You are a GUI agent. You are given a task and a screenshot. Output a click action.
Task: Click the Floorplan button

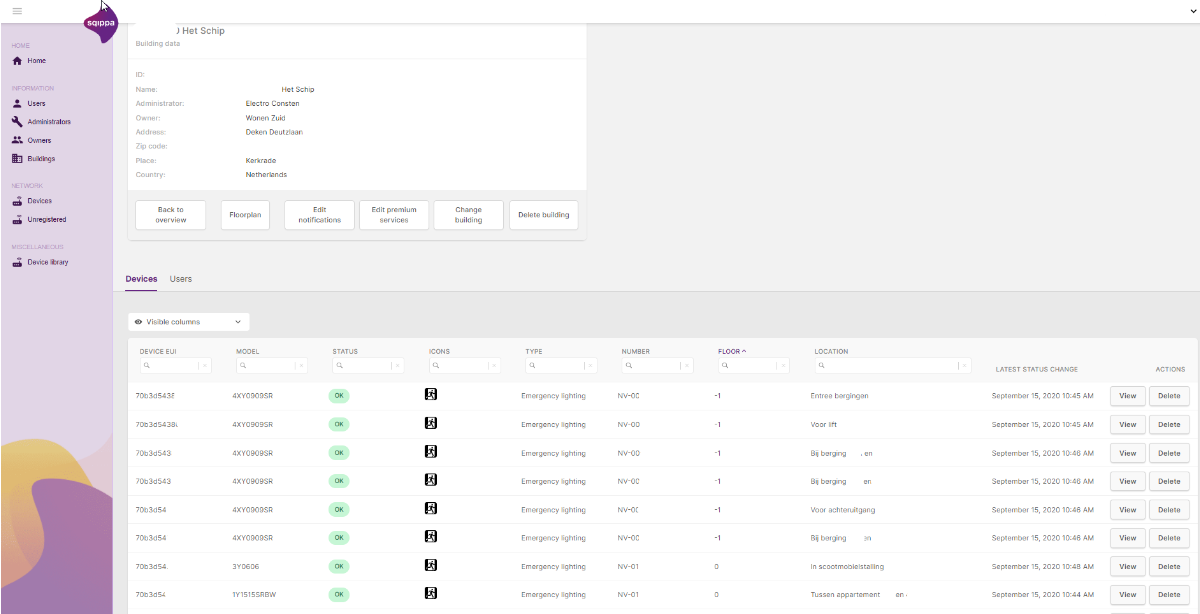click(x=245, y=215)
